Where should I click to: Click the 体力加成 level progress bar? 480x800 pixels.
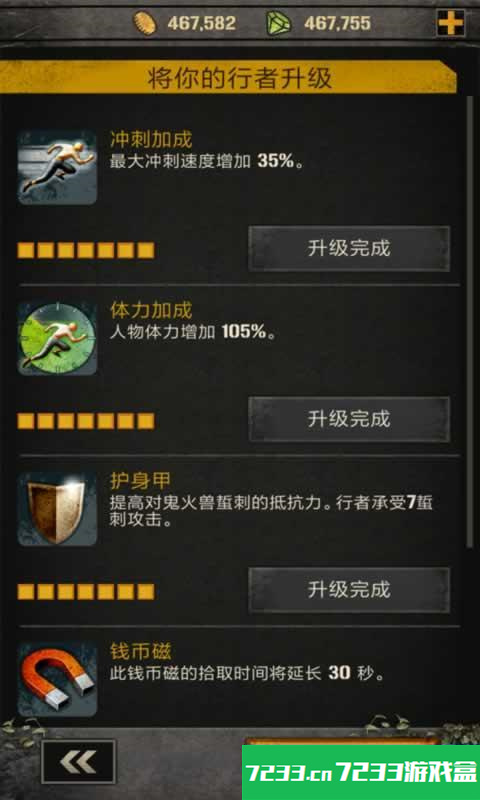tap(86, 421)
